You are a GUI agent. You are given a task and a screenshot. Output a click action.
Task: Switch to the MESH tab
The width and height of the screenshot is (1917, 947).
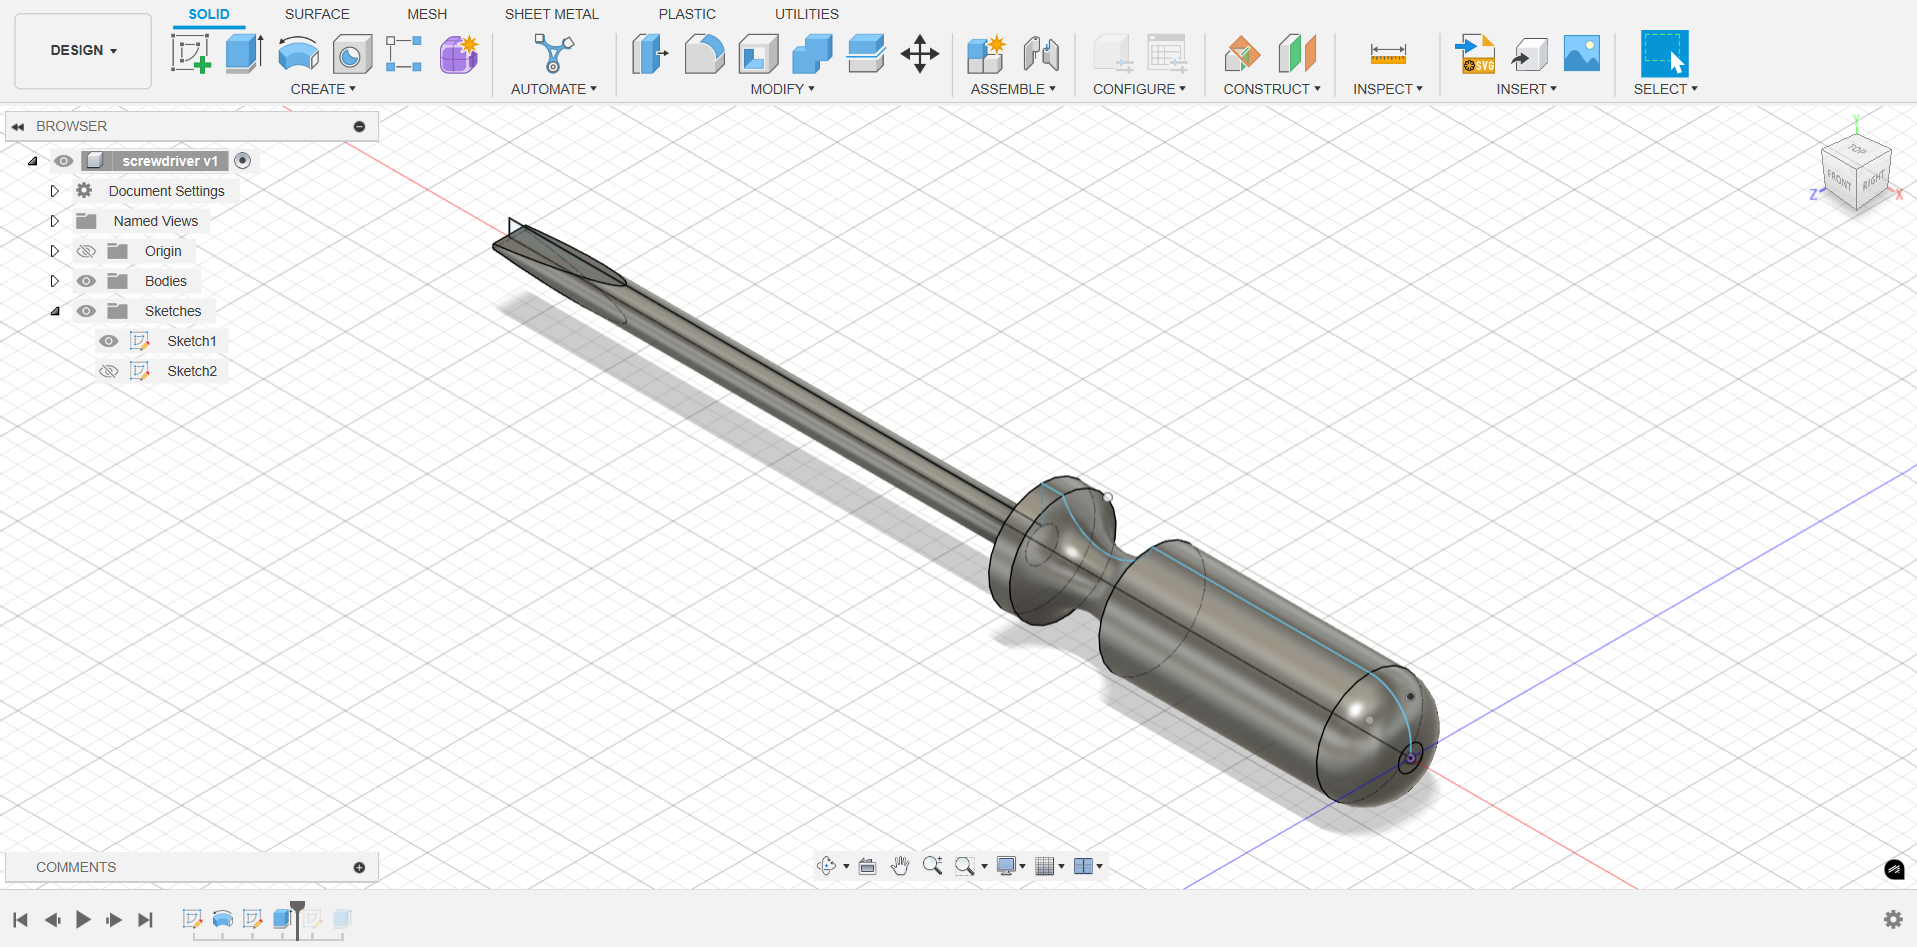[x=427, y=14]
